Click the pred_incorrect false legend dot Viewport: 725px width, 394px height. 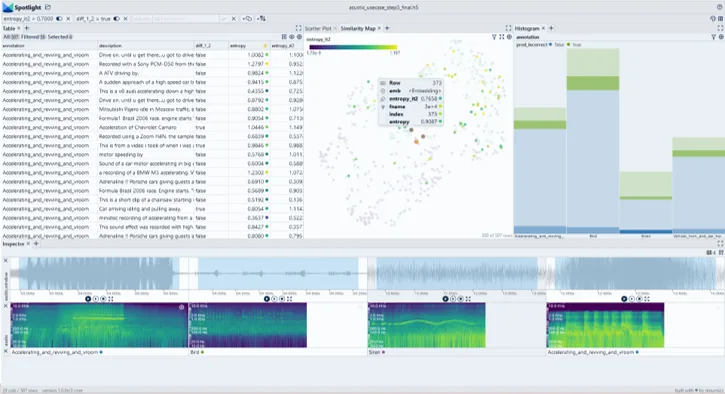[550, 44]
